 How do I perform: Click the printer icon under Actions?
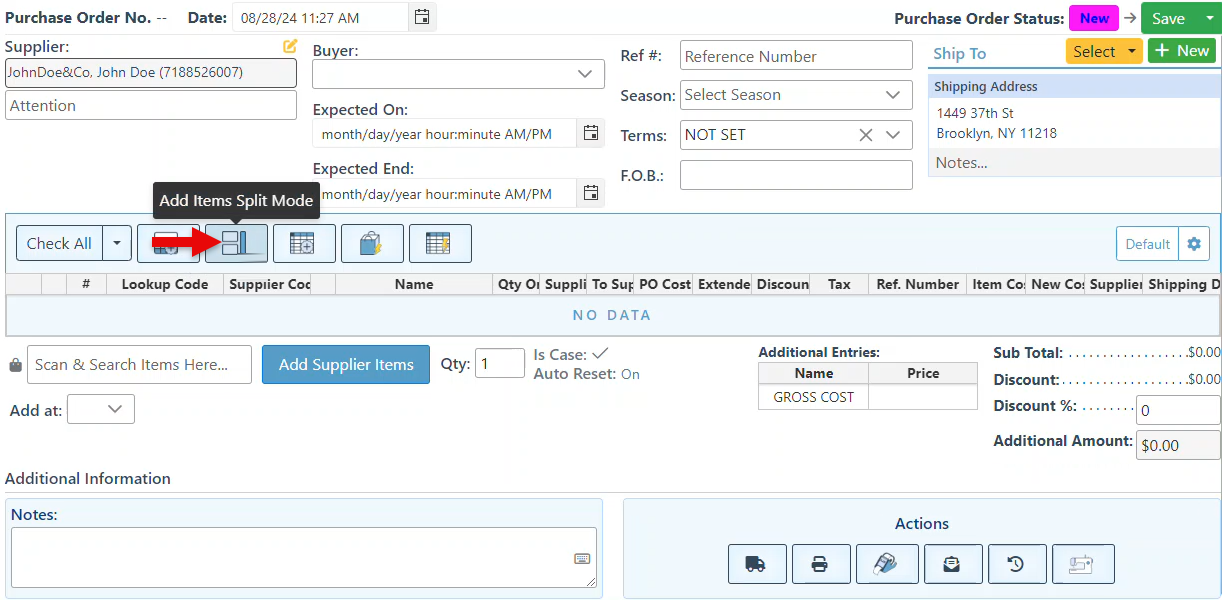820,564
